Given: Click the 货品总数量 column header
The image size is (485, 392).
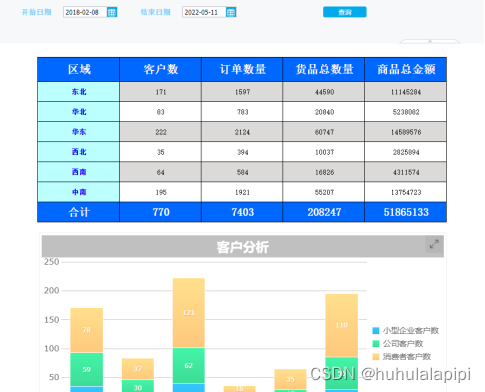Looking at the screenshot, I should click(x=324, y=69).
